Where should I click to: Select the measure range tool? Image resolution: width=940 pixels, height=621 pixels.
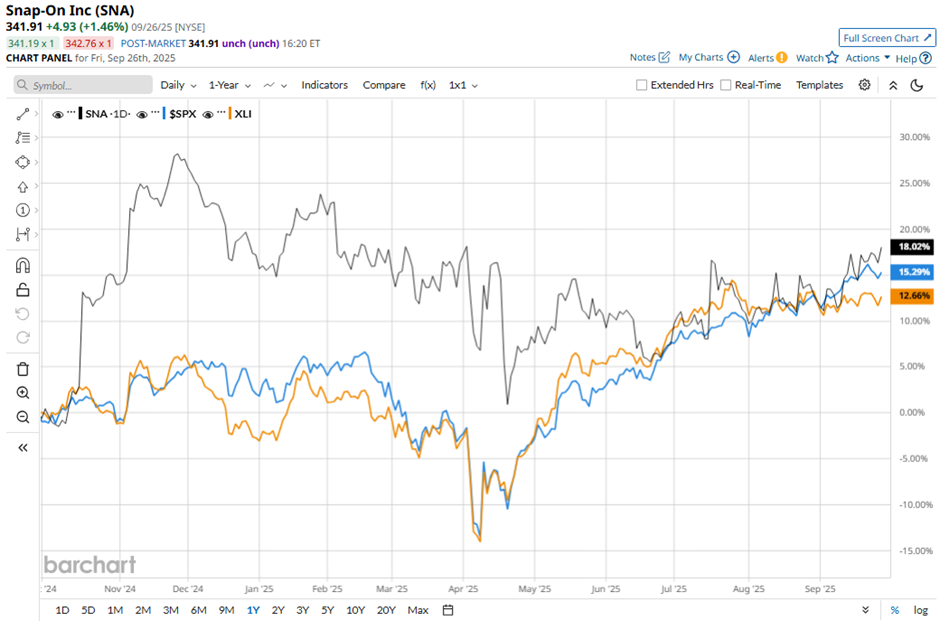(x=22, y=234)
